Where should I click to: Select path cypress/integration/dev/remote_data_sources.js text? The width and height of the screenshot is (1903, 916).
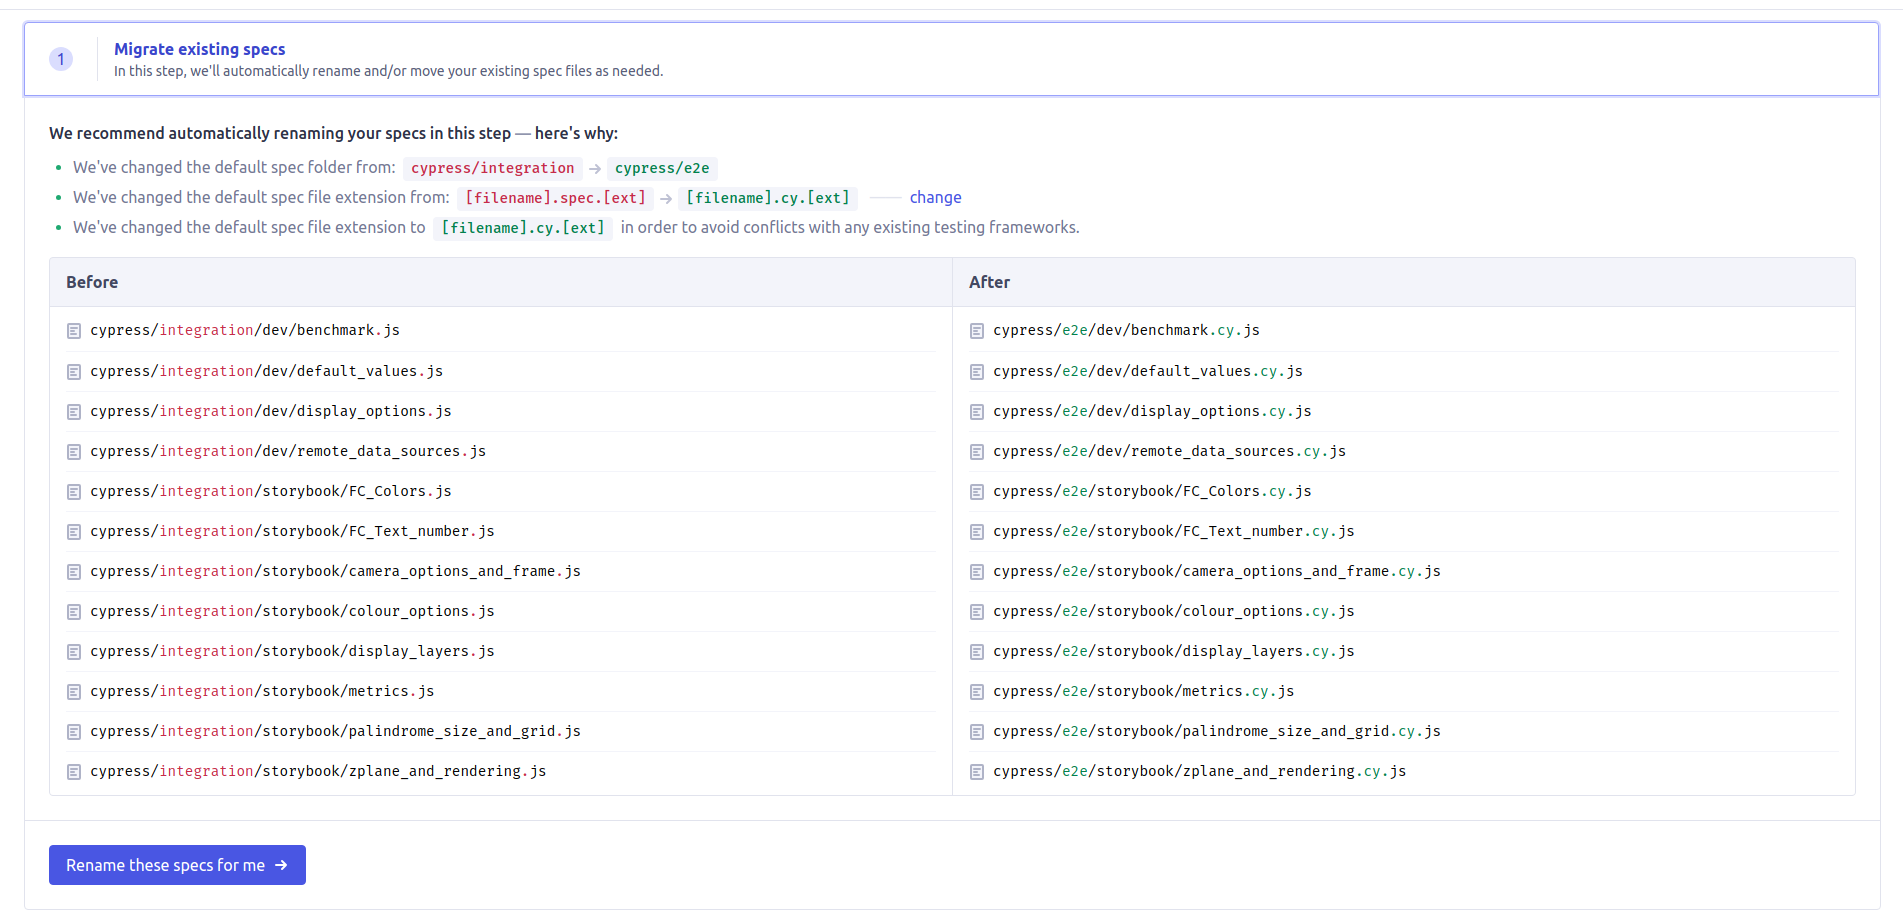point(288,451)
